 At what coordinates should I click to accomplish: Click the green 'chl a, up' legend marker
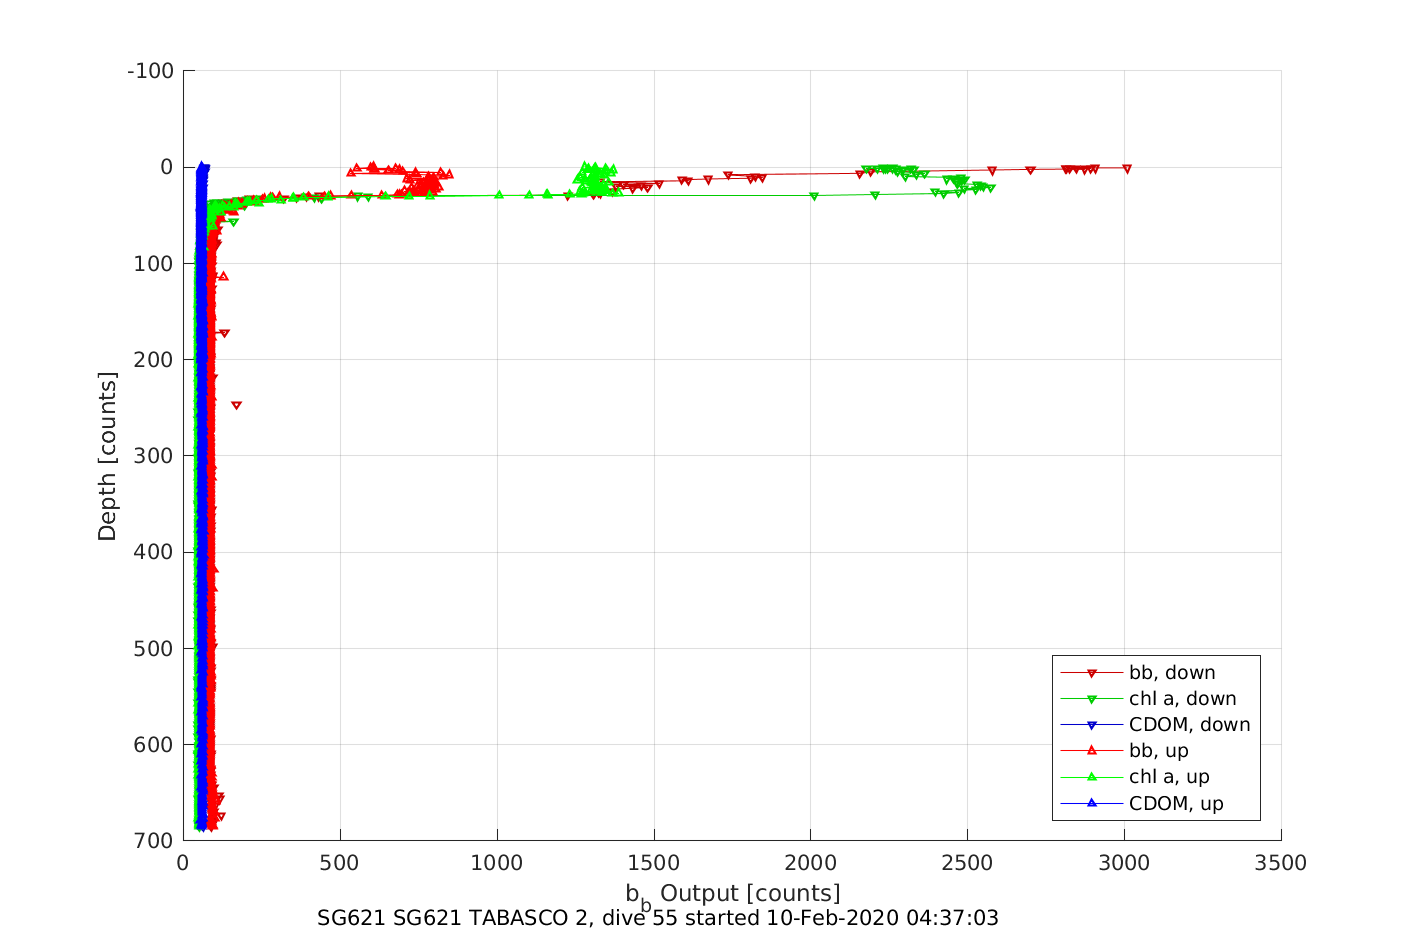pyautogui.click(x=1092, y=777)
